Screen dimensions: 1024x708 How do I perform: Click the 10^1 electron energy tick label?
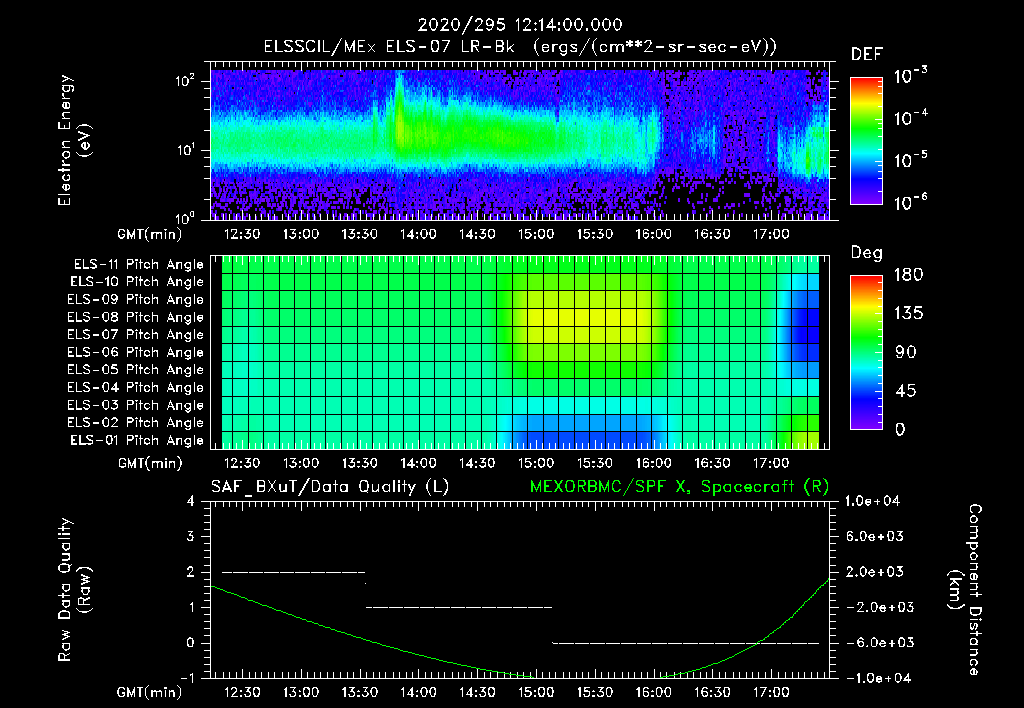pos(184,150)
